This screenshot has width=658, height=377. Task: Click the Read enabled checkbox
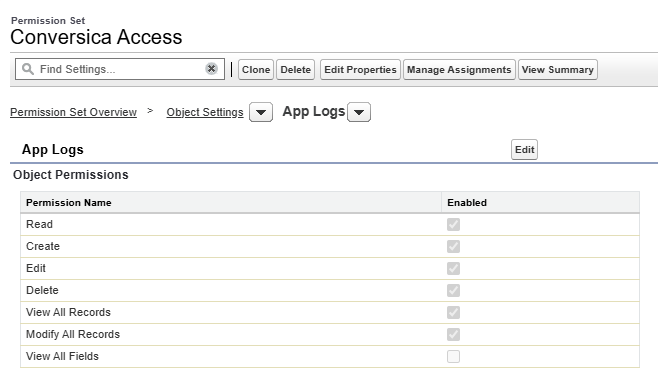(x=453, y=224)
